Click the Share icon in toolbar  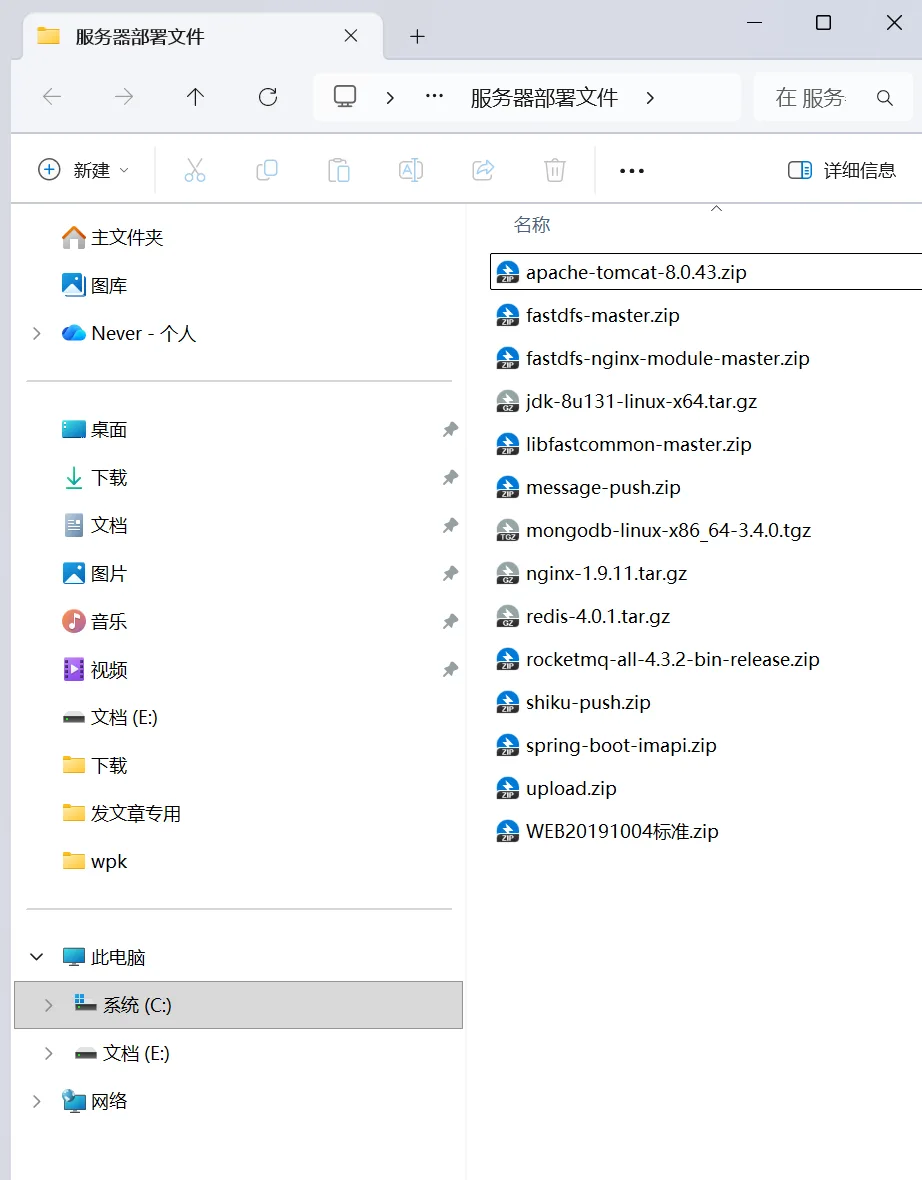(482, 170)
